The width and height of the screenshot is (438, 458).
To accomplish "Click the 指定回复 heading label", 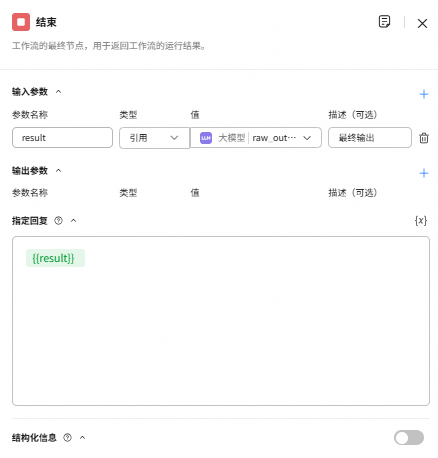I will [x=30, y=220].
